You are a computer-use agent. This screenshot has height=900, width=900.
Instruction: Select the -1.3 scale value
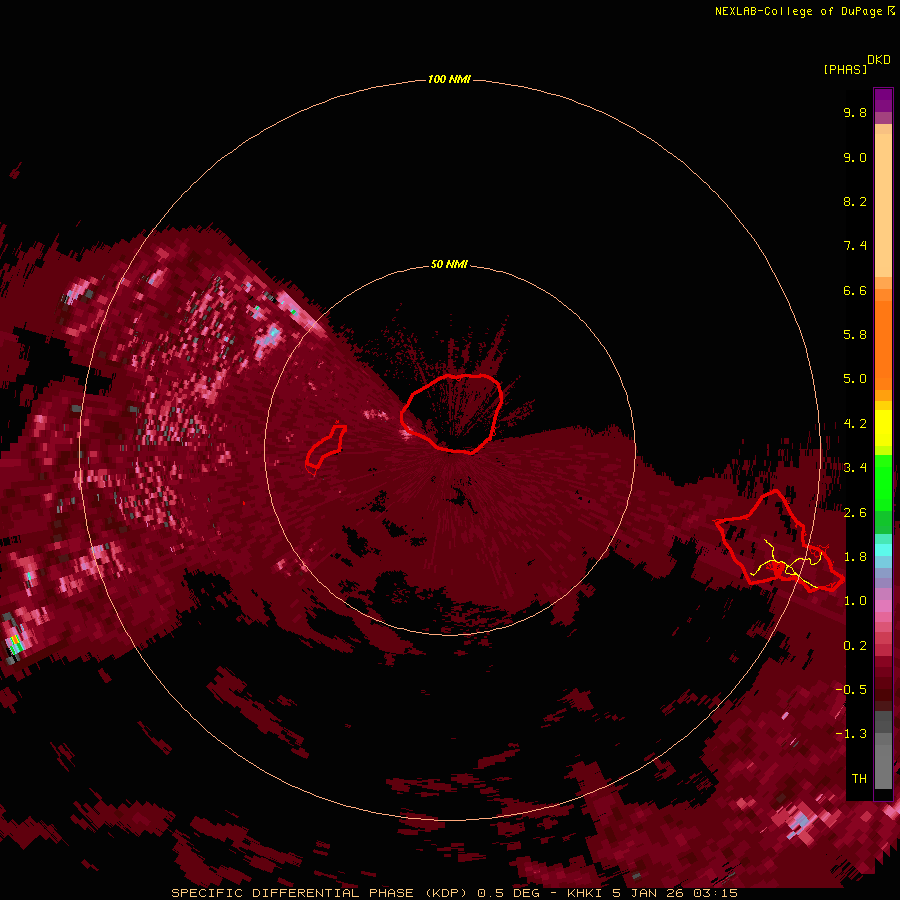pos(851,734)
